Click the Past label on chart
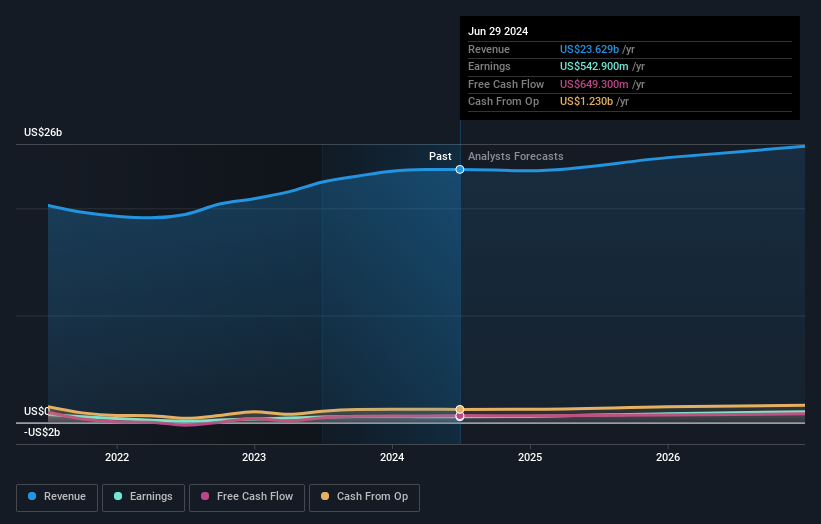The width and height of the screenshot is (821, 524). (440, 156)
